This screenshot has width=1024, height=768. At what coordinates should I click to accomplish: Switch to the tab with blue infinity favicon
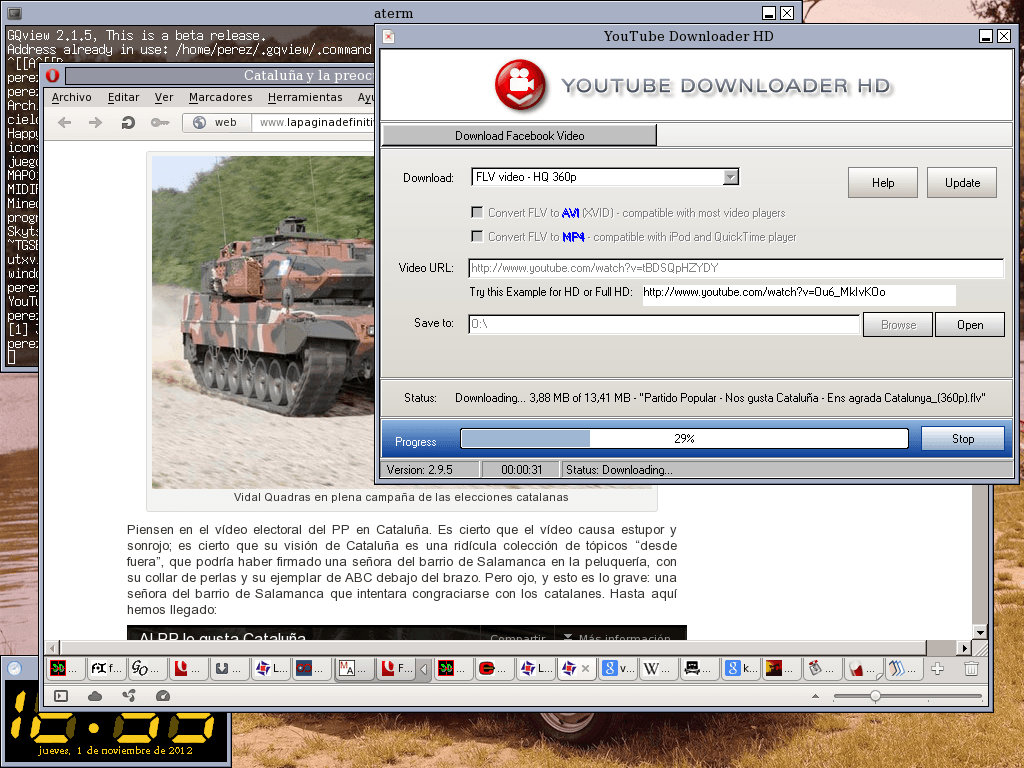pos(311,669)
